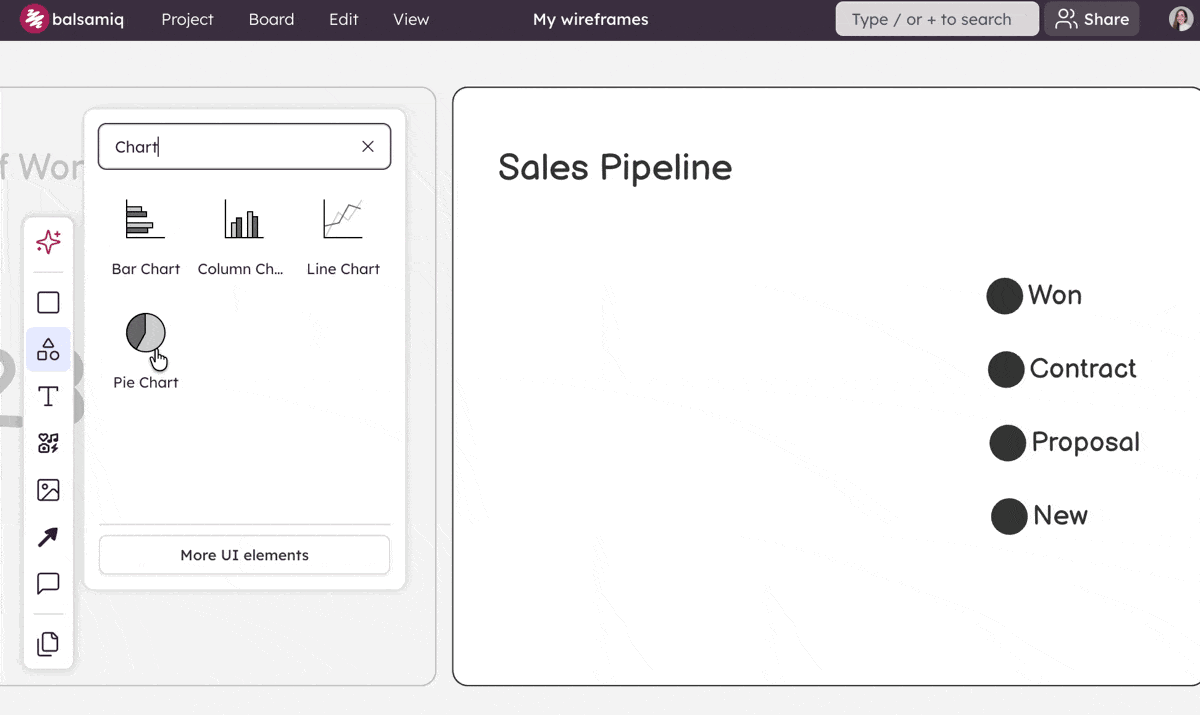The width and height of the screenshot is (1200, 715).
Task: Select the rectangle container tool
Action: point(48,302)
